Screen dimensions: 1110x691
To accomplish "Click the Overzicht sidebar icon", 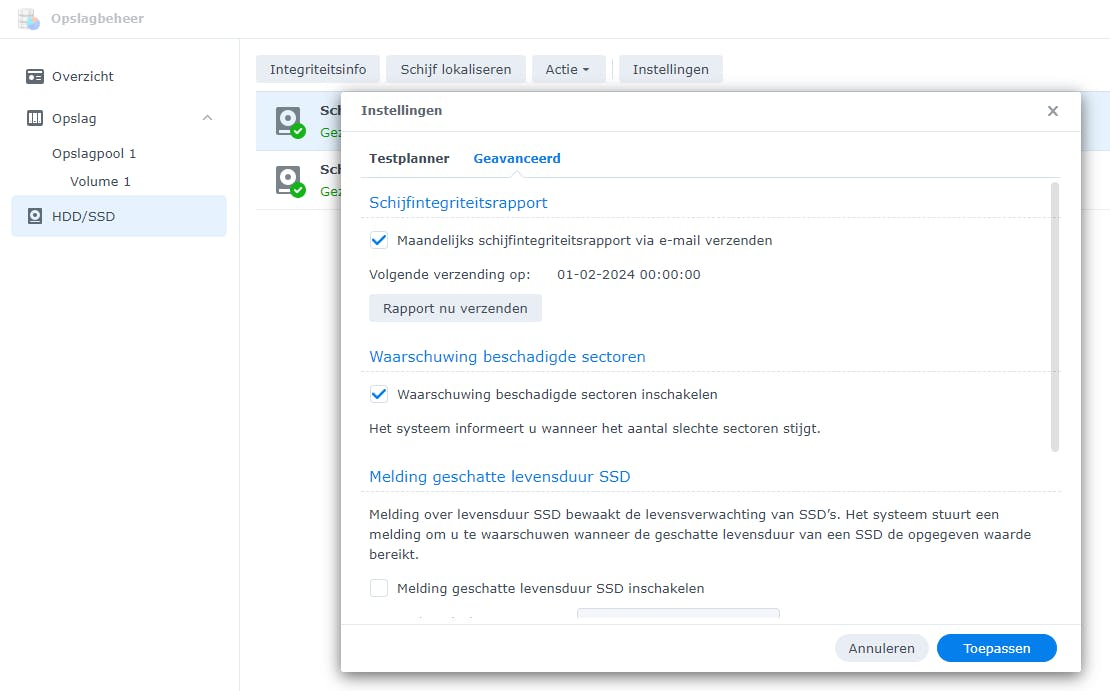I will pos(35,76).
